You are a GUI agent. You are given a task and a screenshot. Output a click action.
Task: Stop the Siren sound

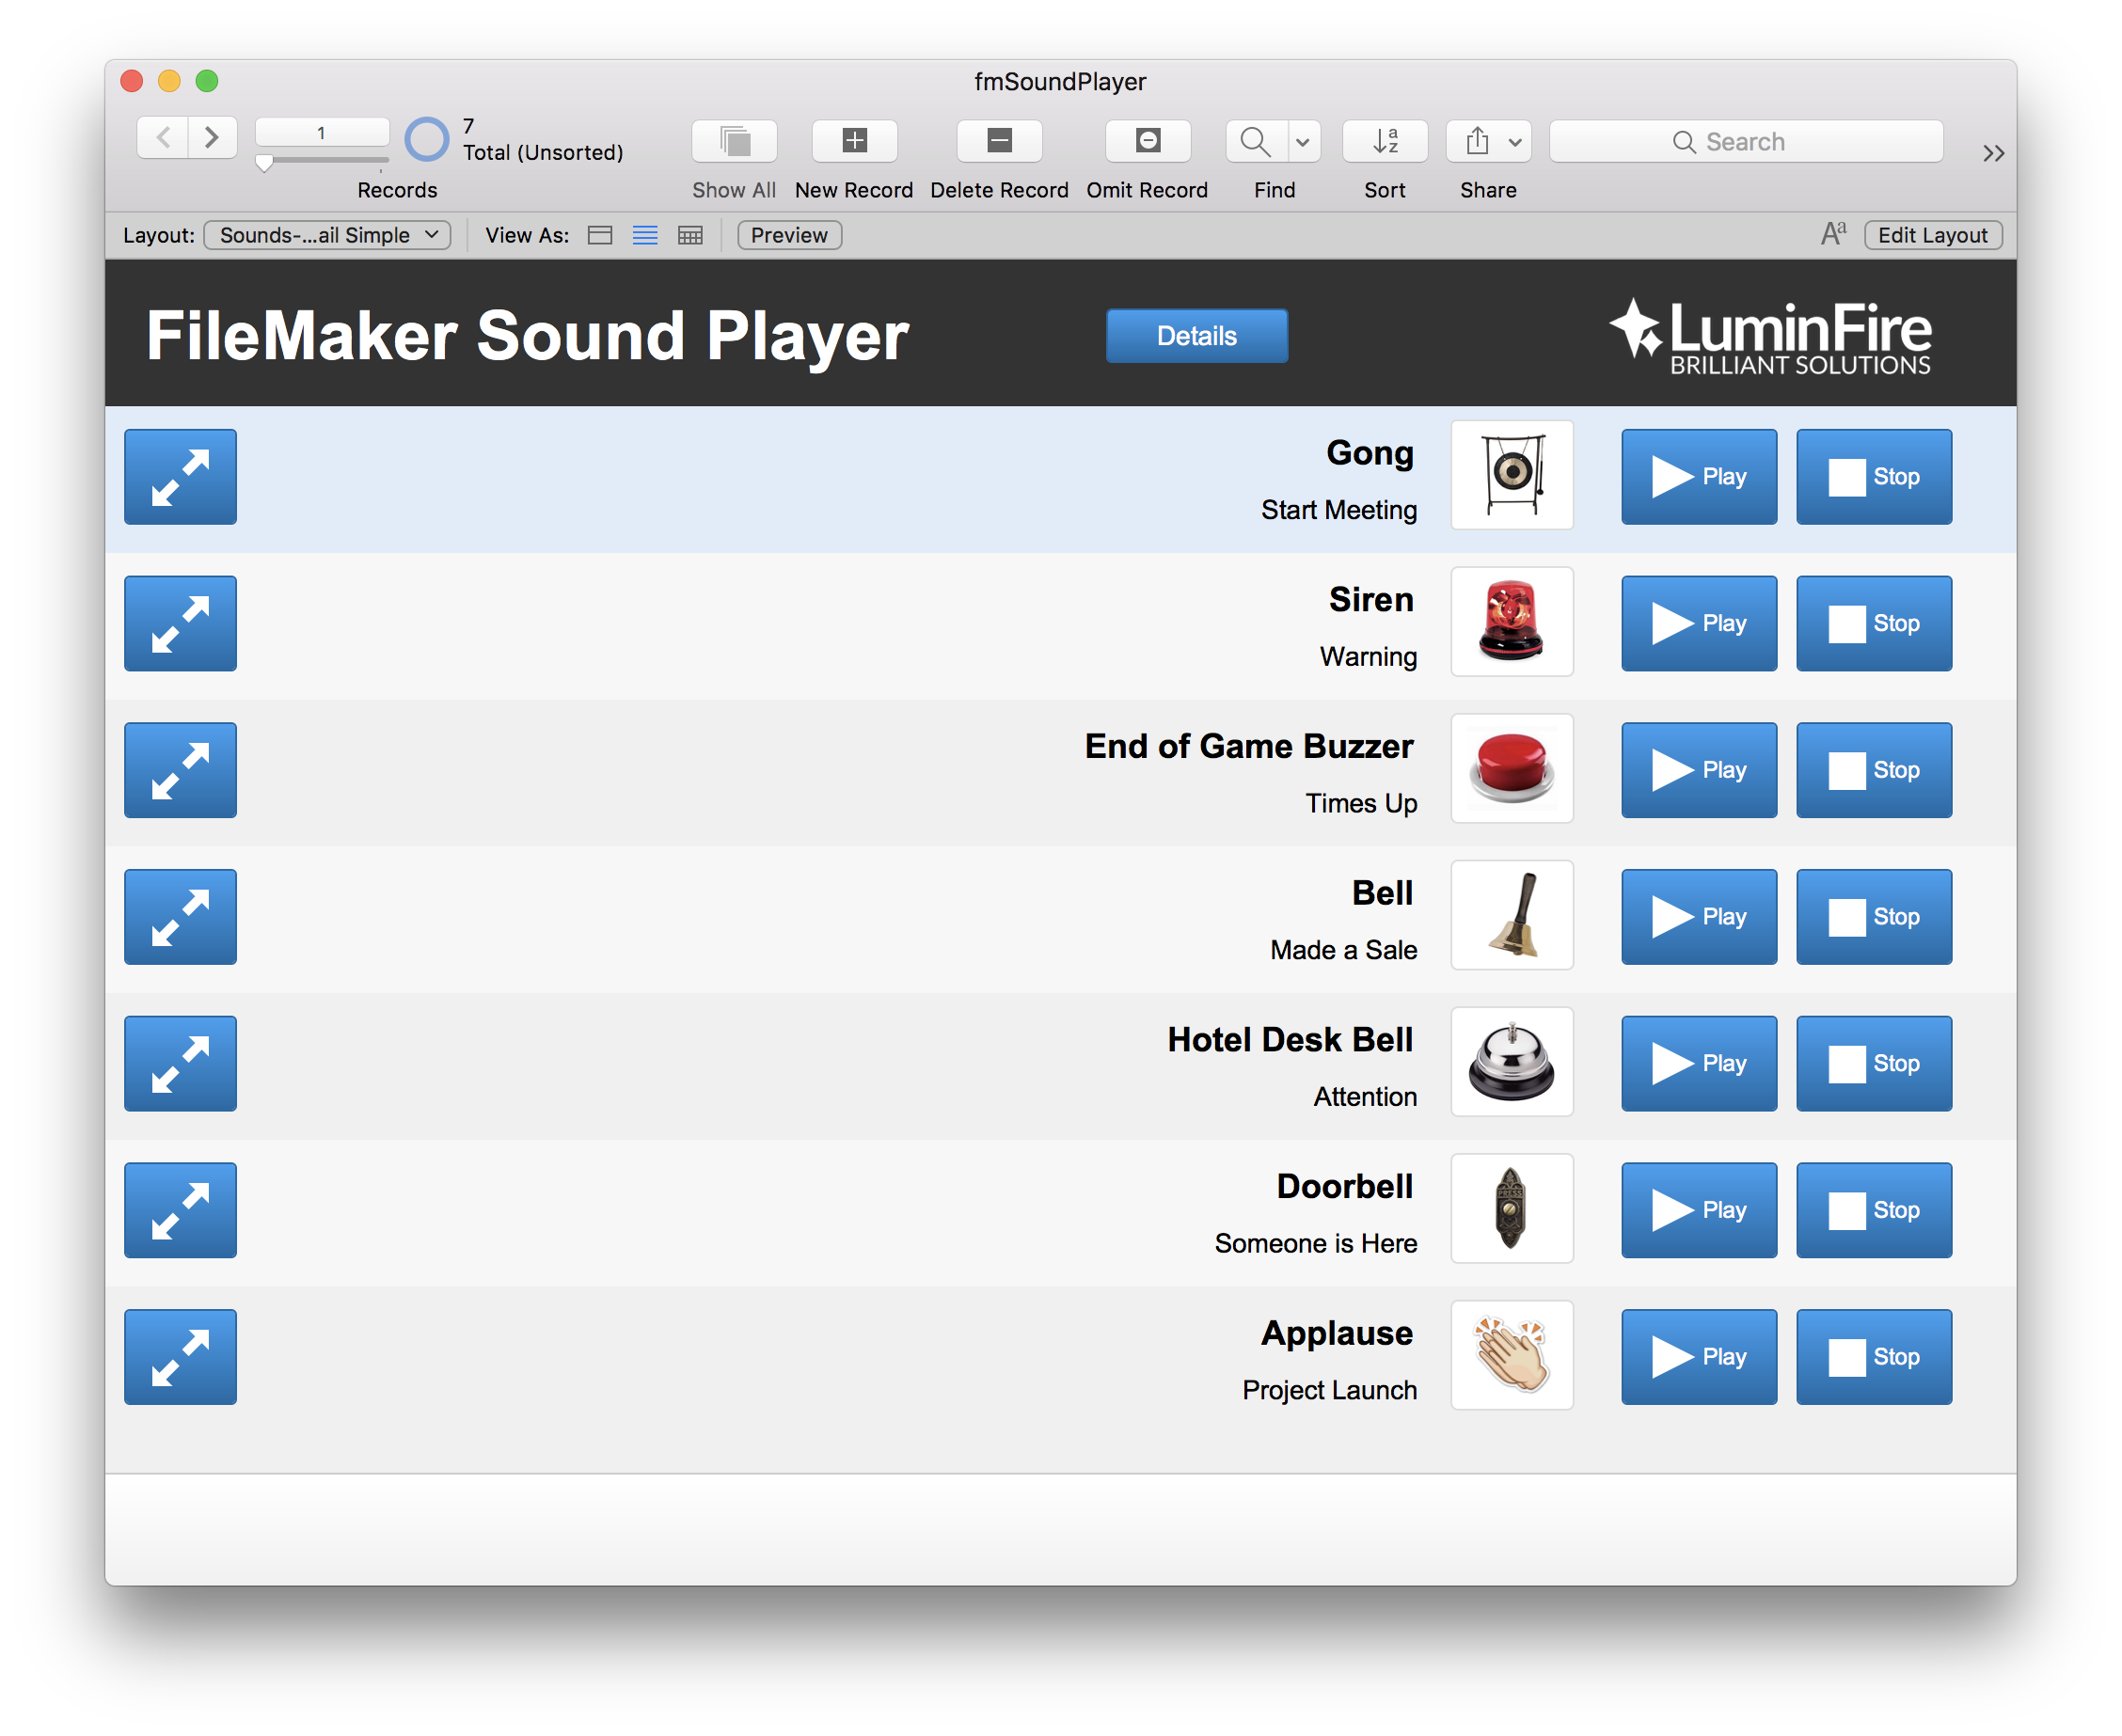pos(1876,623)
